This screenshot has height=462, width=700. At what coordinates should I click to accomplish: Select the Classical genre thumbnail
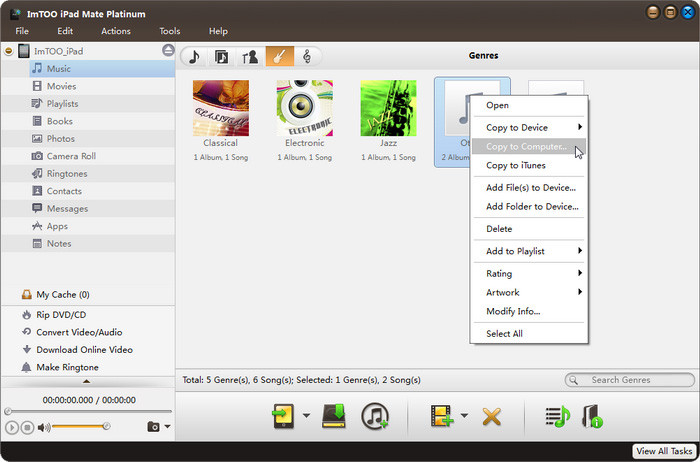(x=221, y=108)
